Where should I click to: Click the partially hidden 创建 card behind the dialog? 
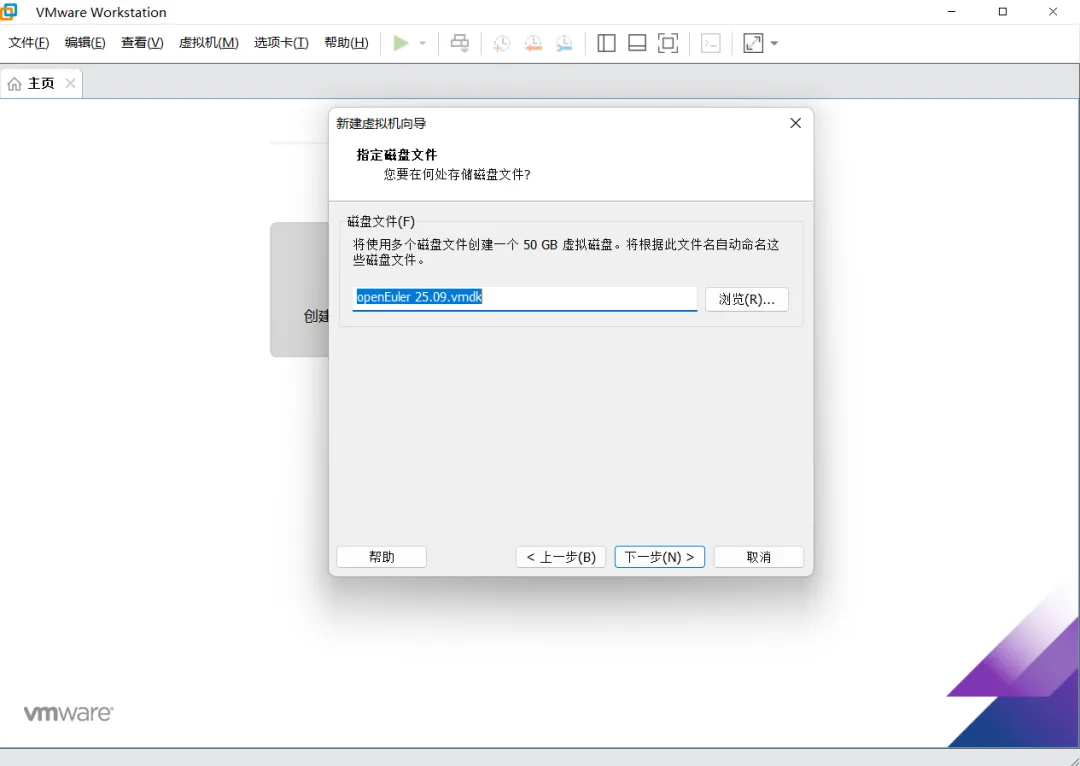300,289
